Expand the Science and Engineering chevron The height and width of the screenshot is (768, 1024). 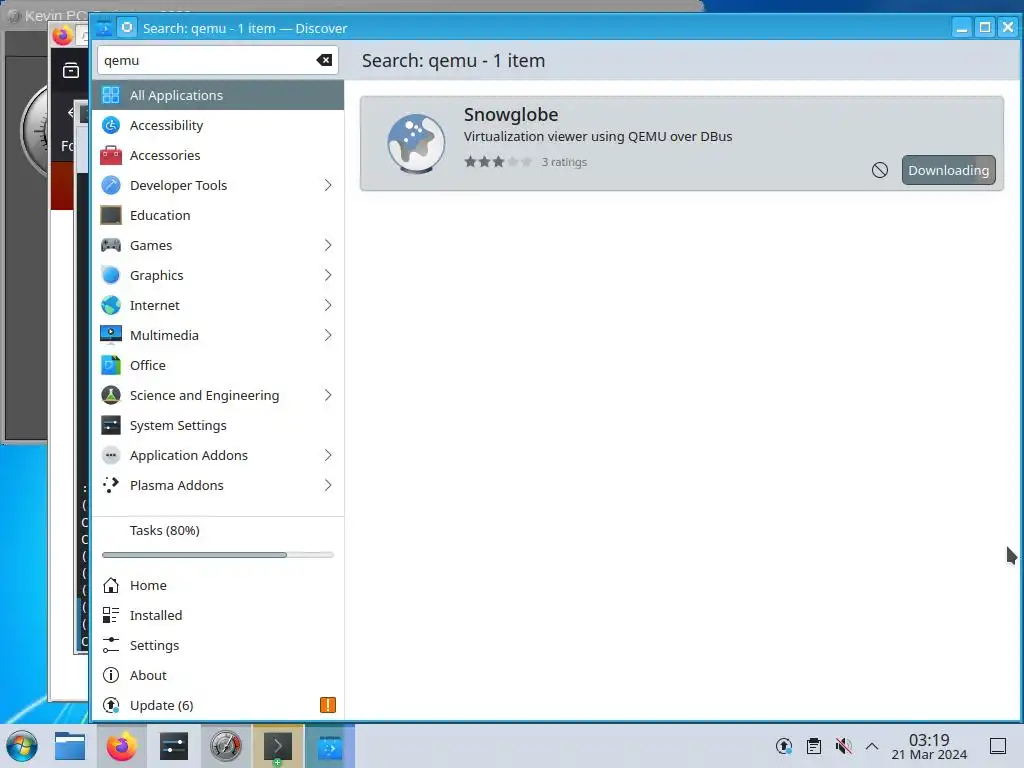tap(328, 396)
